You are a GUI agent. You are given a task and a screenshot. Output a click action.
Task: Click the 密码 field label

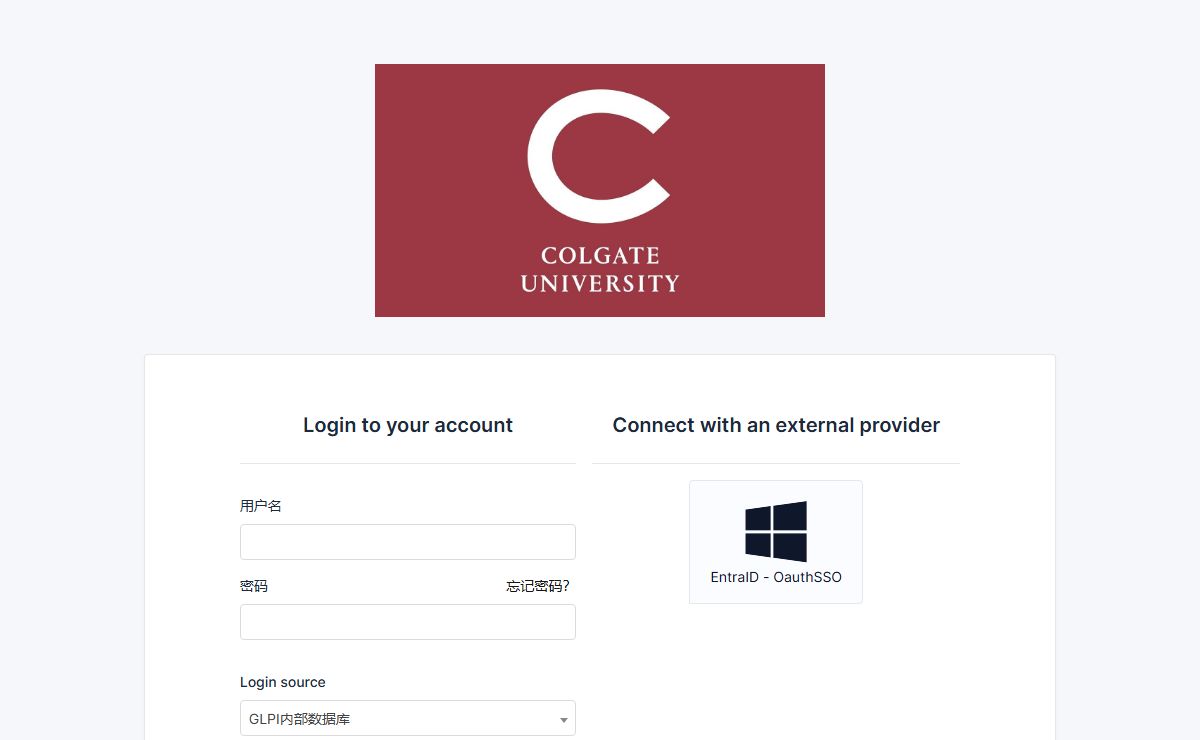click(x=254, y=586)
